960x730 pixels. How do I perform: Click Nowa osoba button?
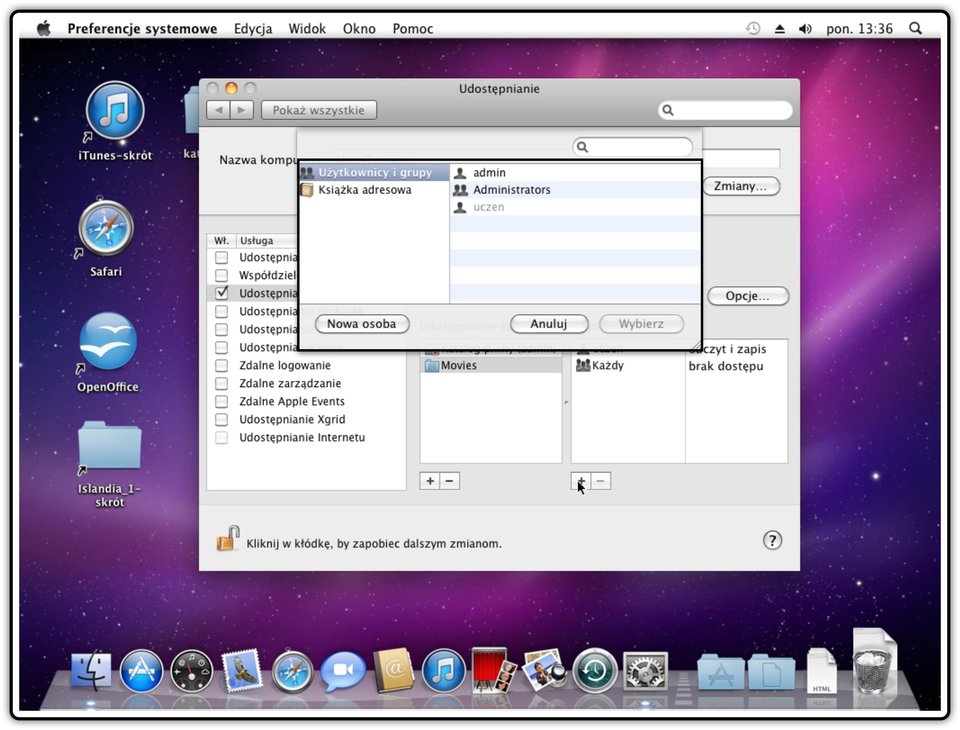click(362, 324)
